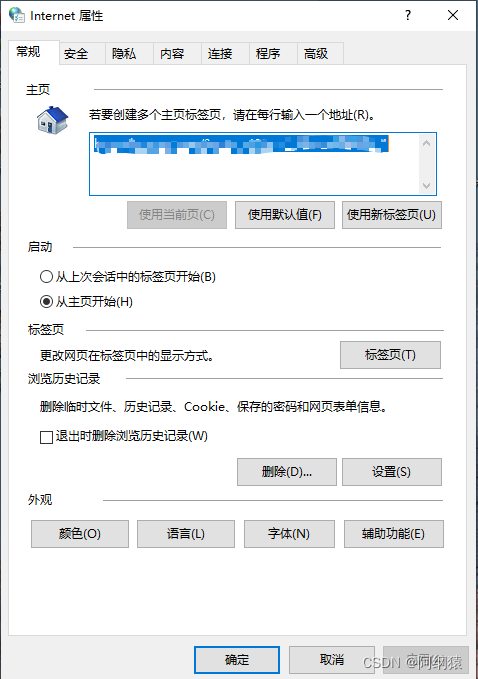This screenshot has height=679, width=478.
Task: Click the question mark help button
Action: click(408, 16)
